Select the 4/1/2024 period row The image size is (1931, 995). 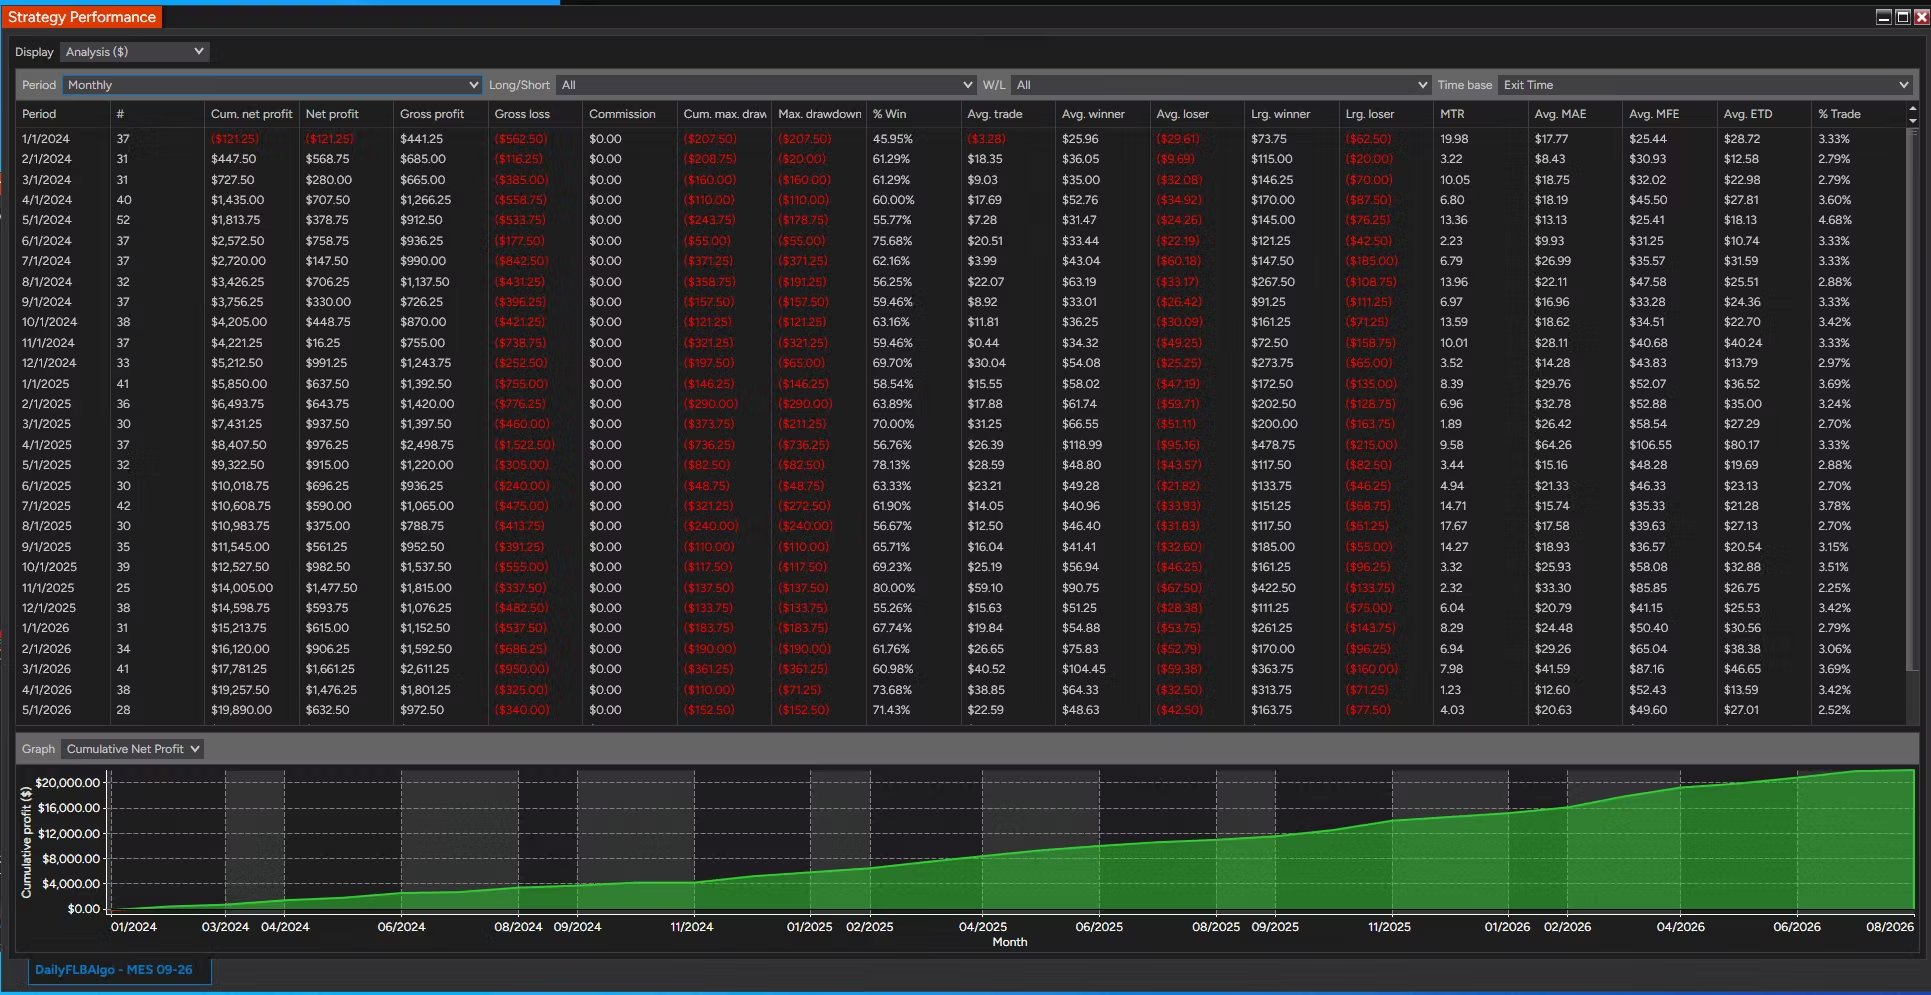(960, 200)
